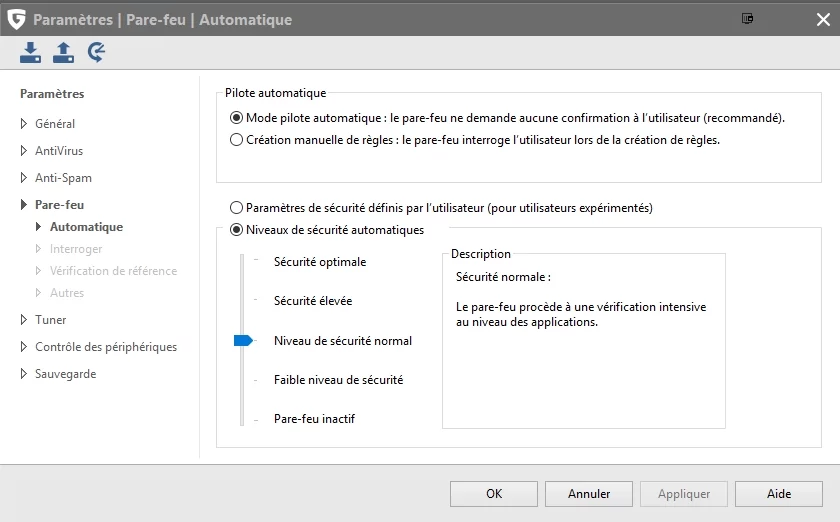
Task: Click the Sécurité normale description heading
Action: point(503,277)
